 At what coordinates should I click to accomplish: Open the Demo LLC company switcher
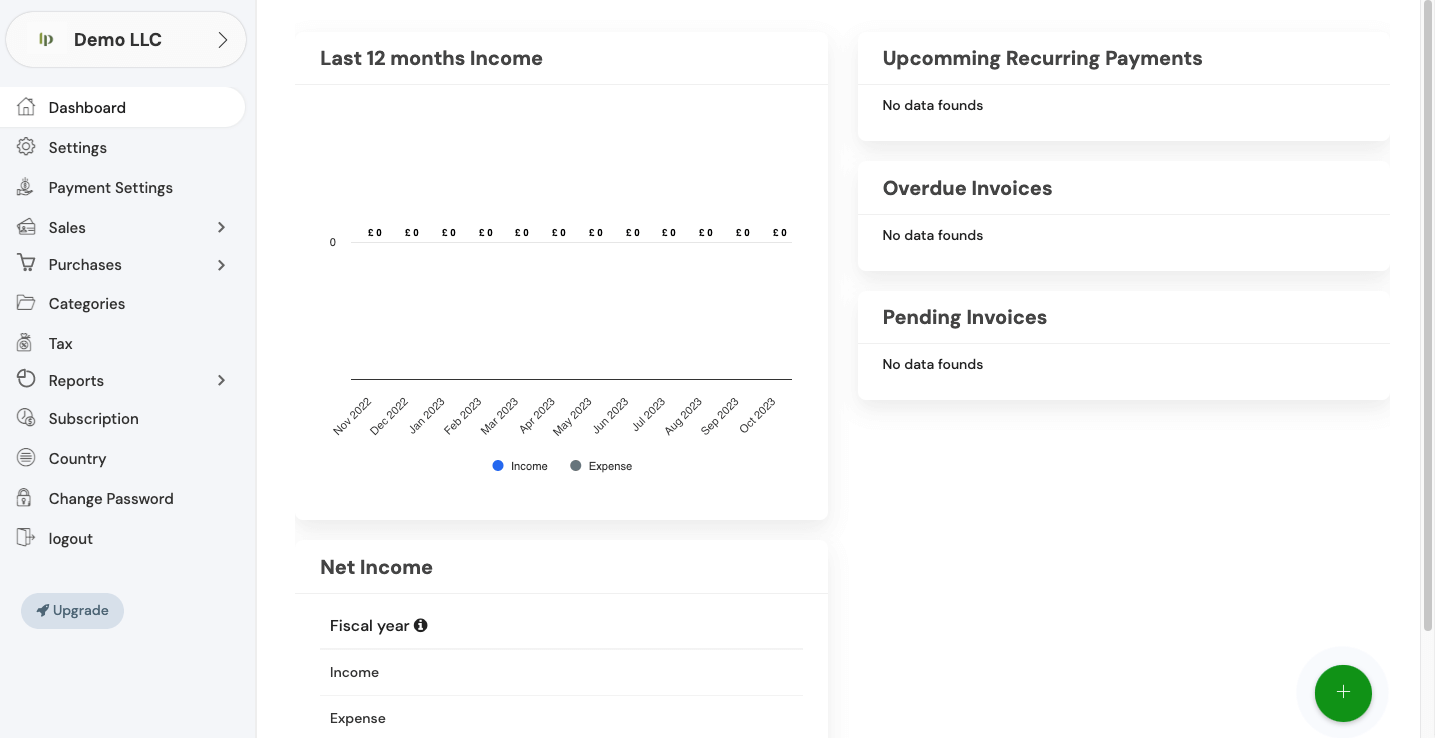pos(126,40)
